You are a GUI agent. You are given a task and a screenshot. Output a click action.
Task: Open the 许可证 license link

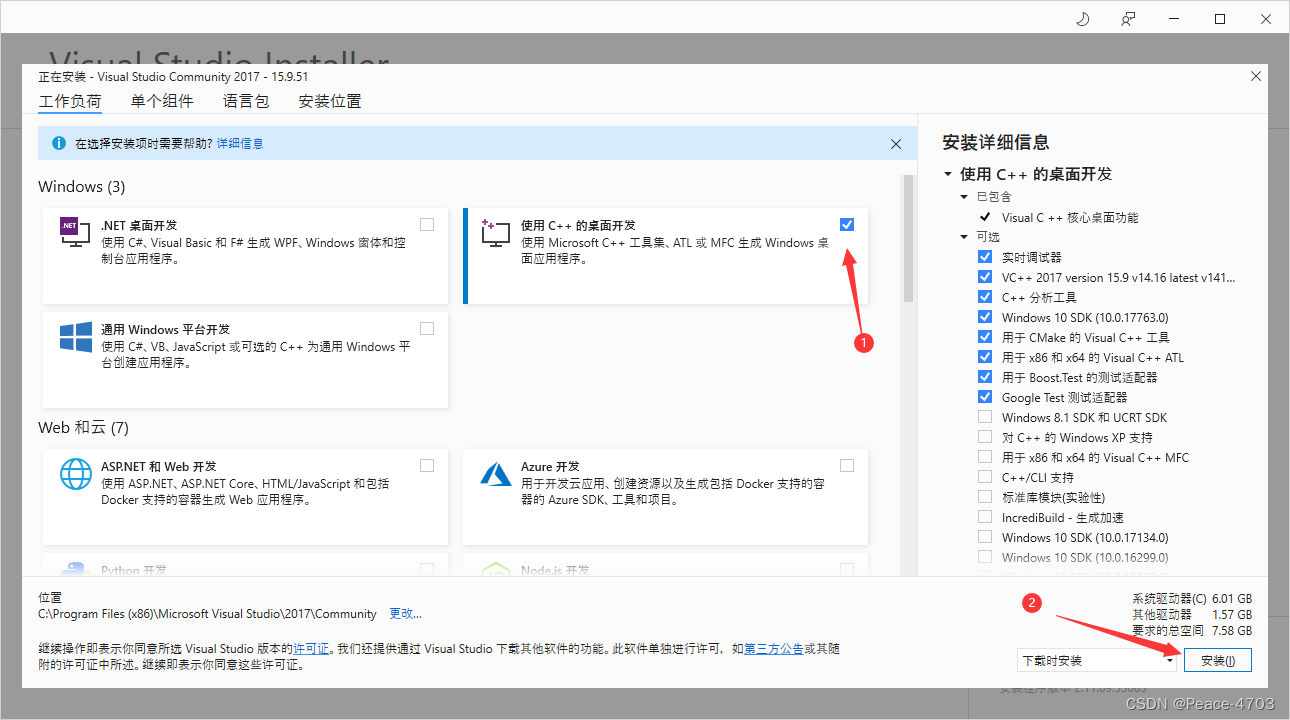coord(310,649)
